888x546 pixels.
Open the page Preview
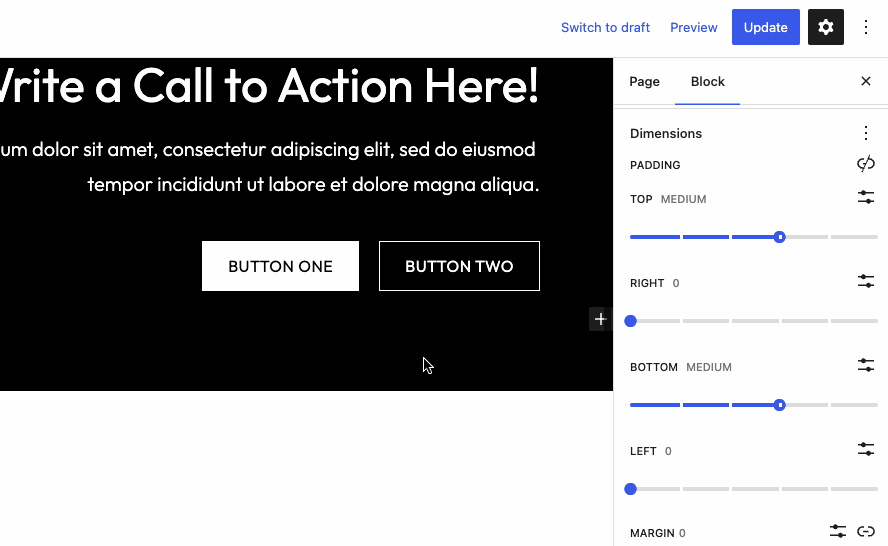pos(694,27)
